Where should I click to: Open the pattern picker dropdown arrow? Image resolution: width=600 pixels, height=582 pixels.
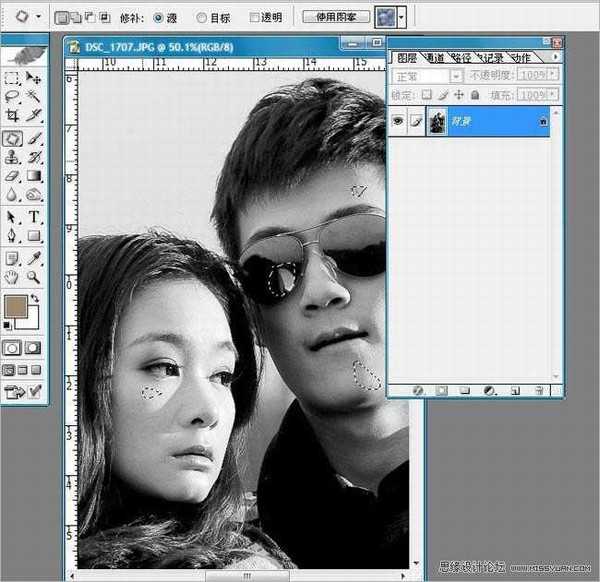(x=401, y=18)
